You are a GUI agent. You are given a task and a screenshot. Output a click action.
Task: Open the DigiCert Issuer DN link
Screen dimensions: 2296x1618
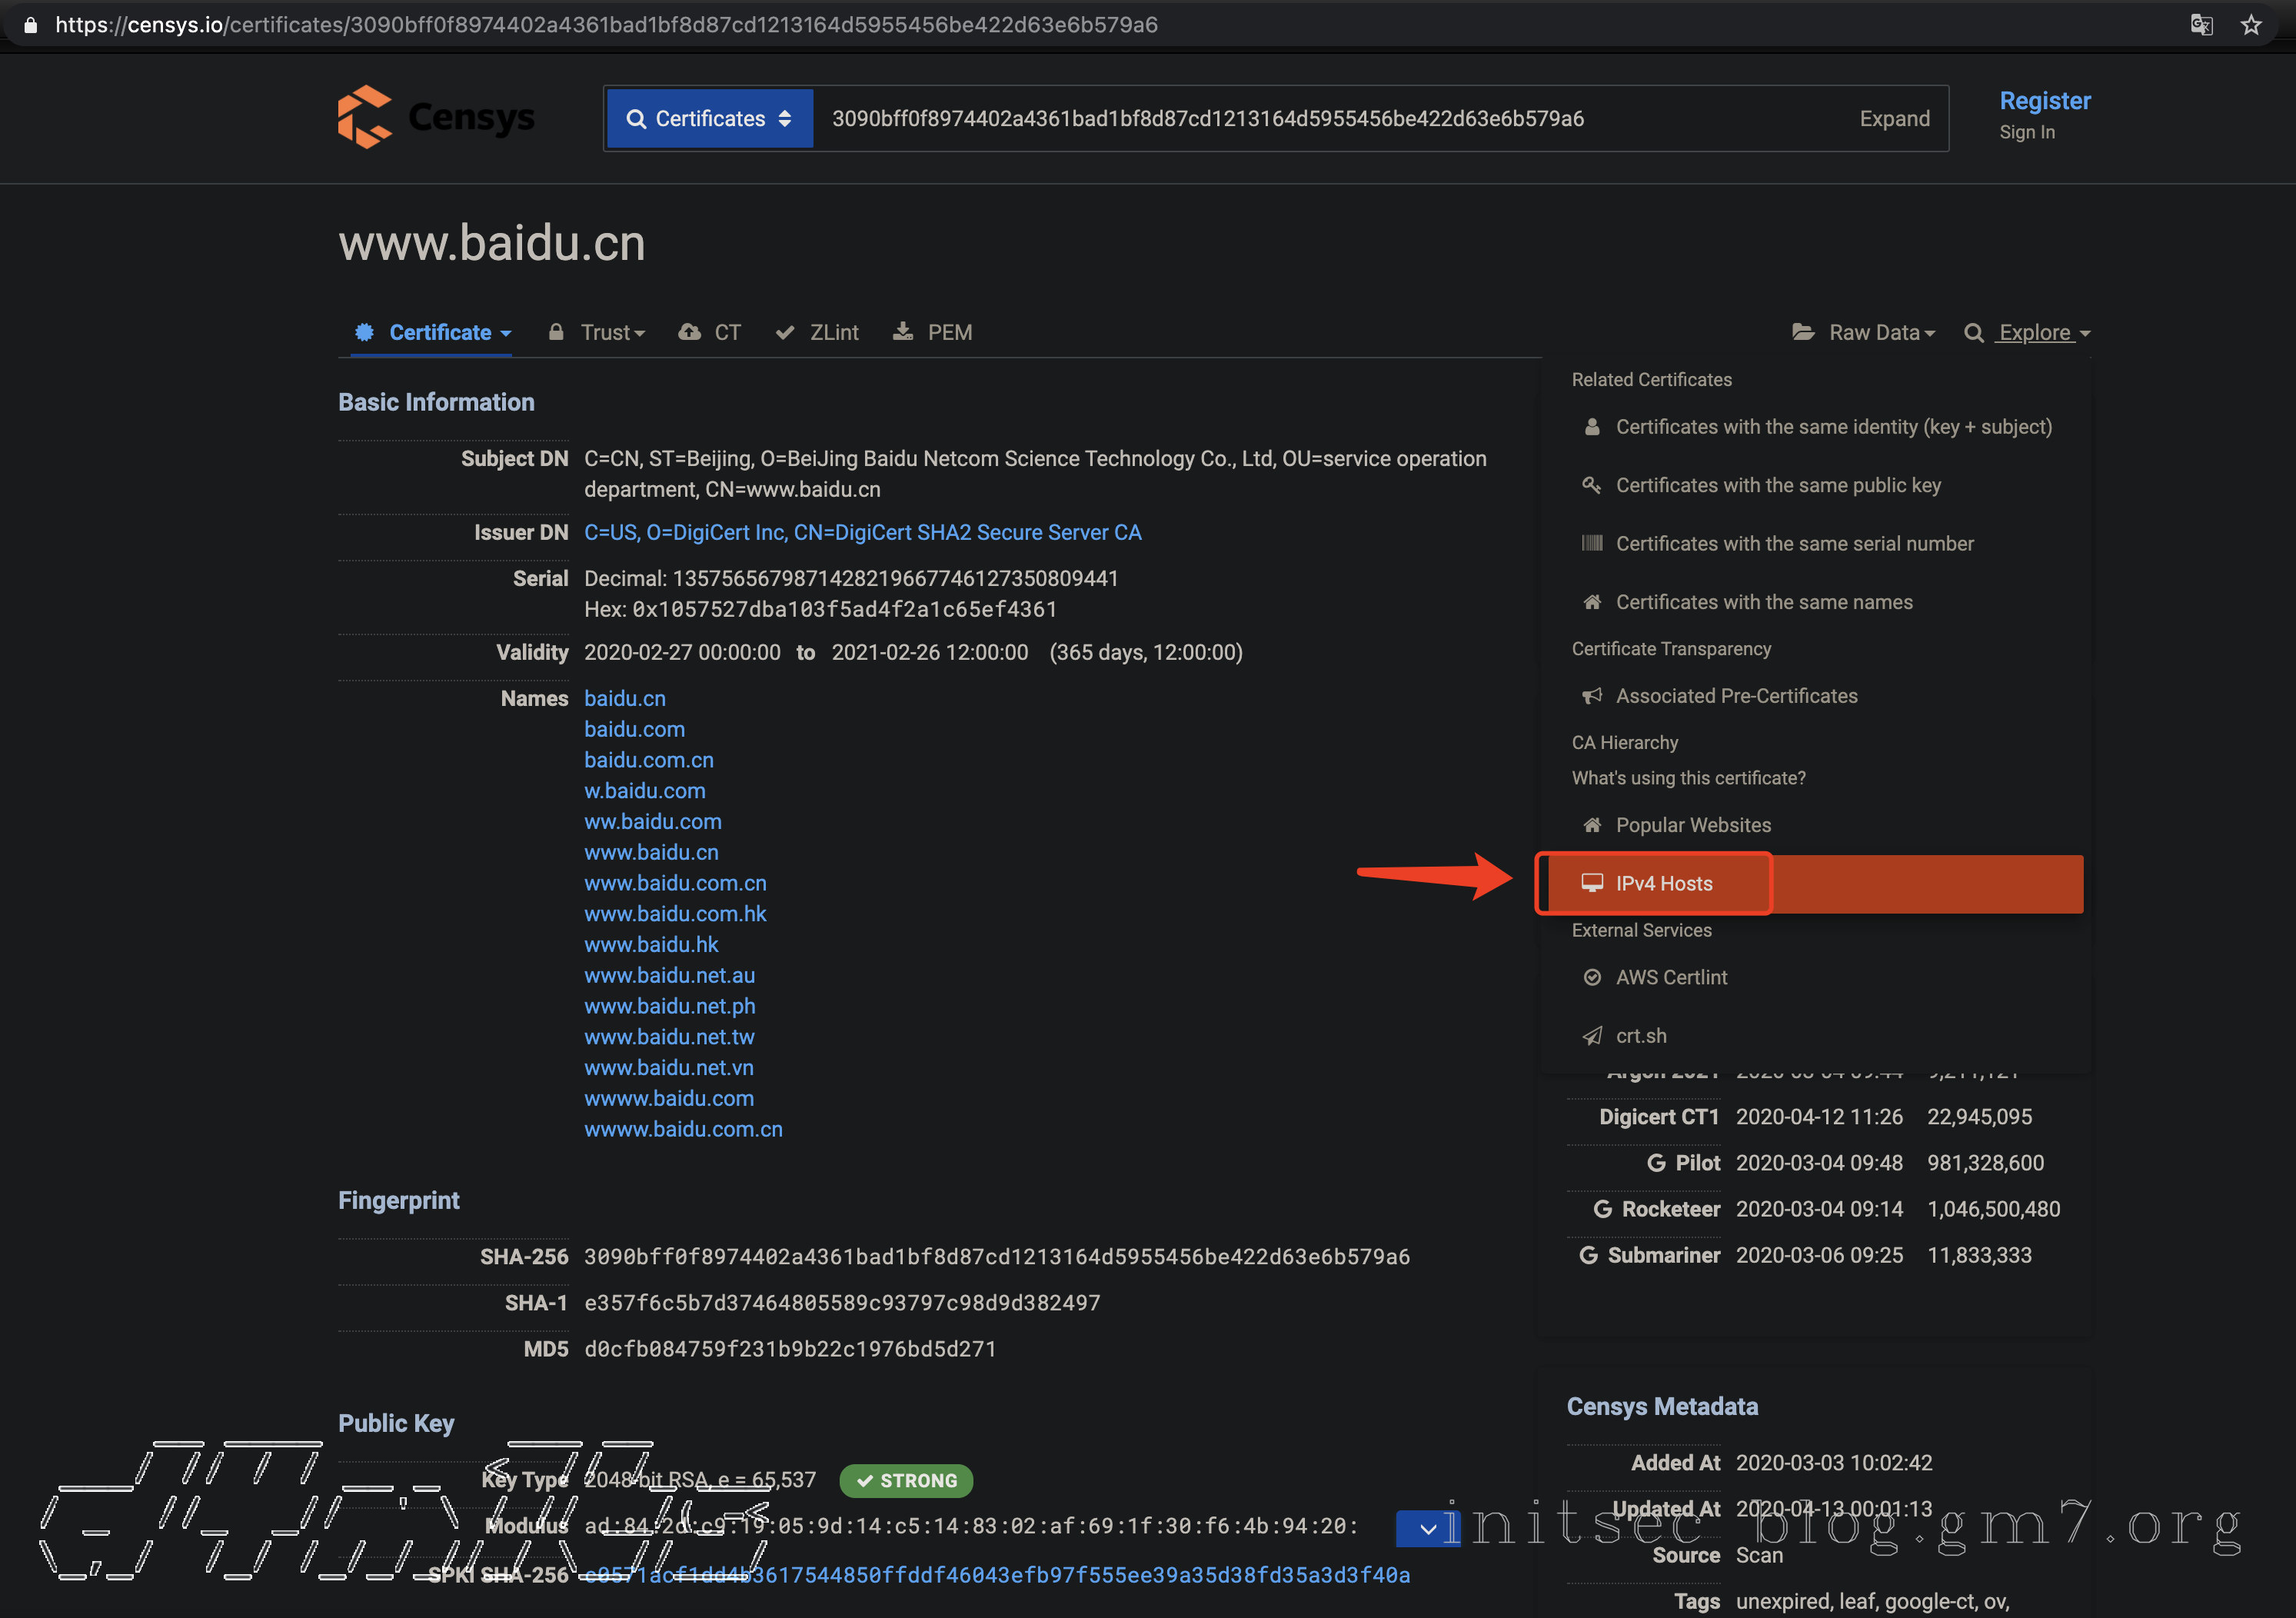click(x=862, y=532)
